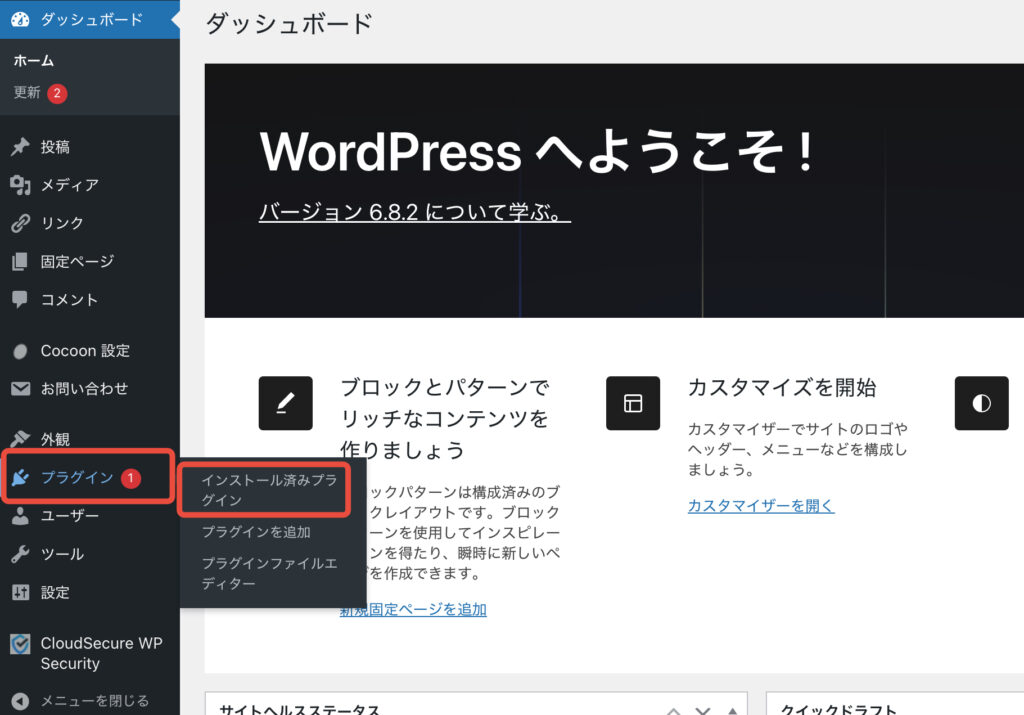The width and height of the screenshot is (1024, 715).
Task: Click the media icon beside メディア
Action: [20, 185]
